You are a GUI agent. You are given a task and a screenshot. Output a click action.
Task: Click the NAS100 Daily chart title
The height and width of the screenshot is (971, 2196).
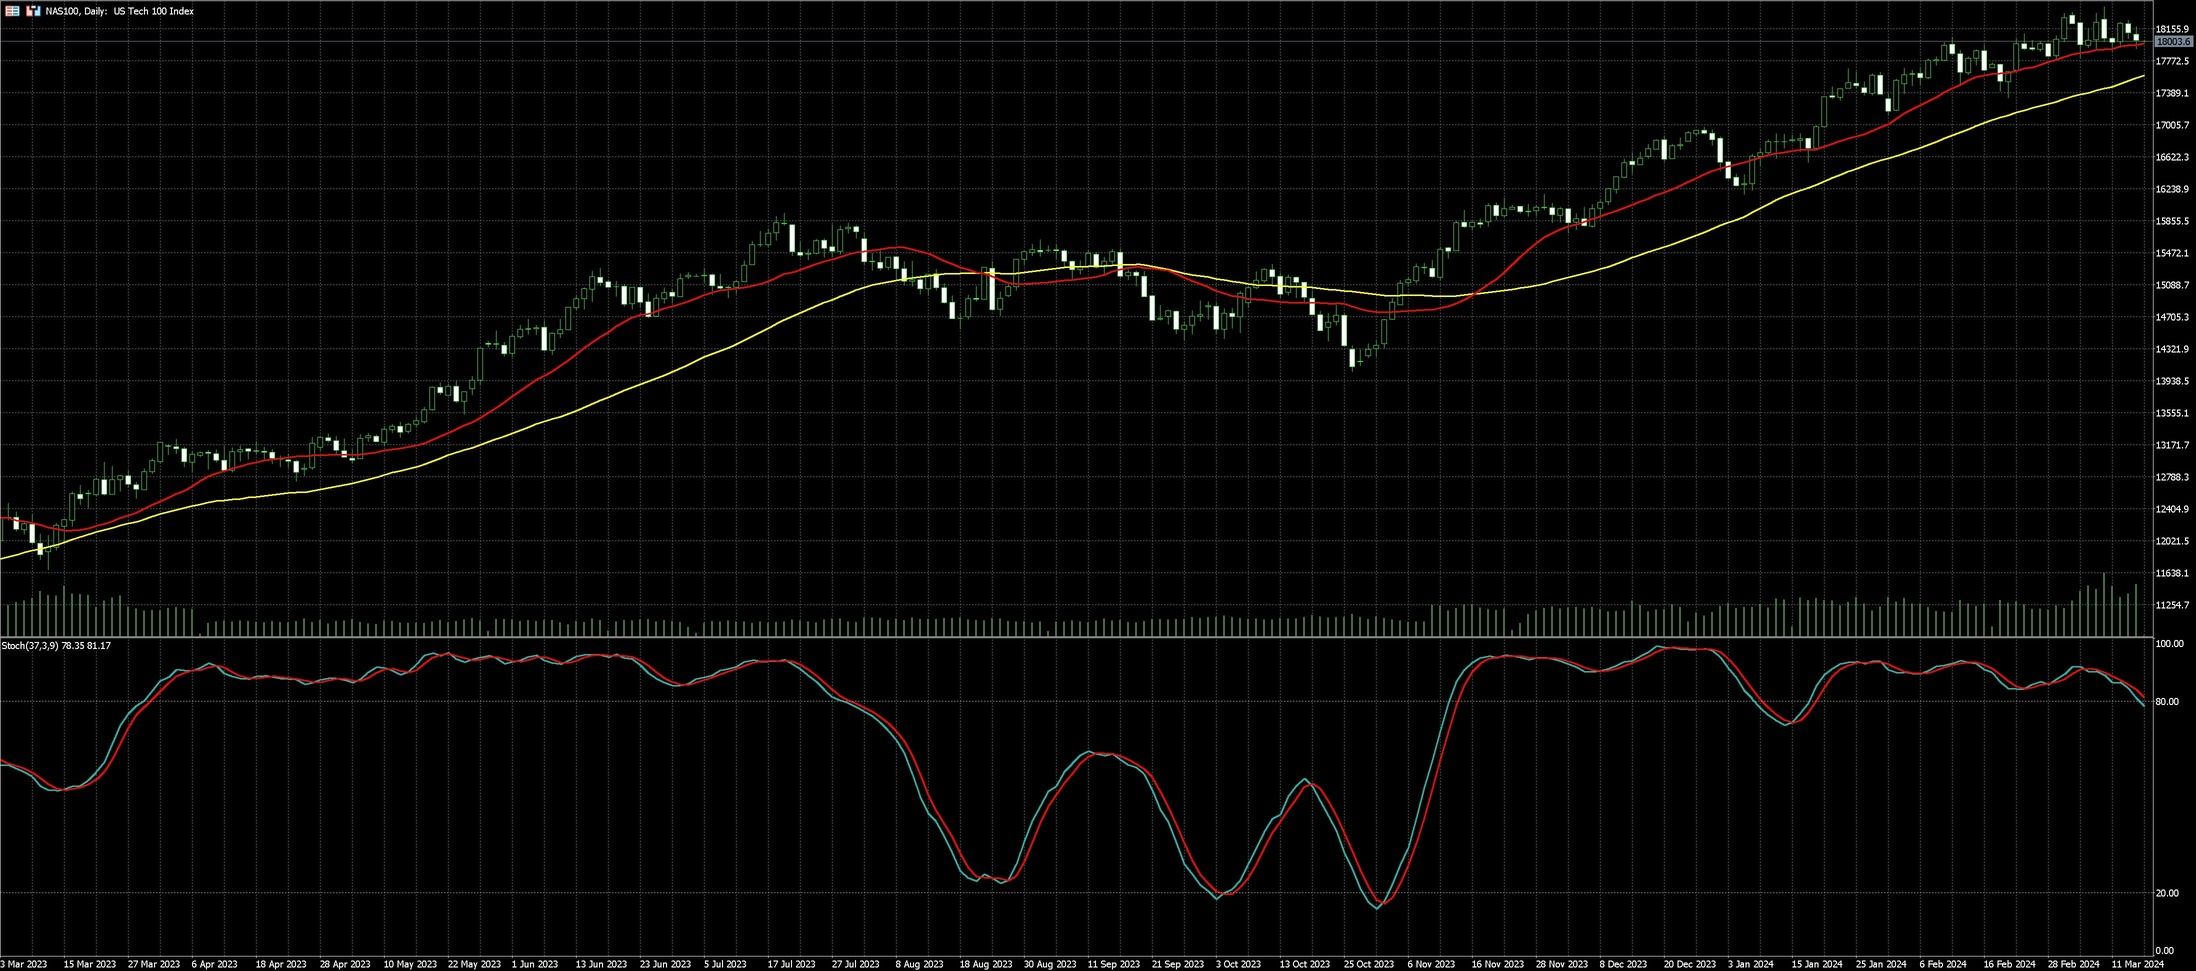[x=120, y=11]
